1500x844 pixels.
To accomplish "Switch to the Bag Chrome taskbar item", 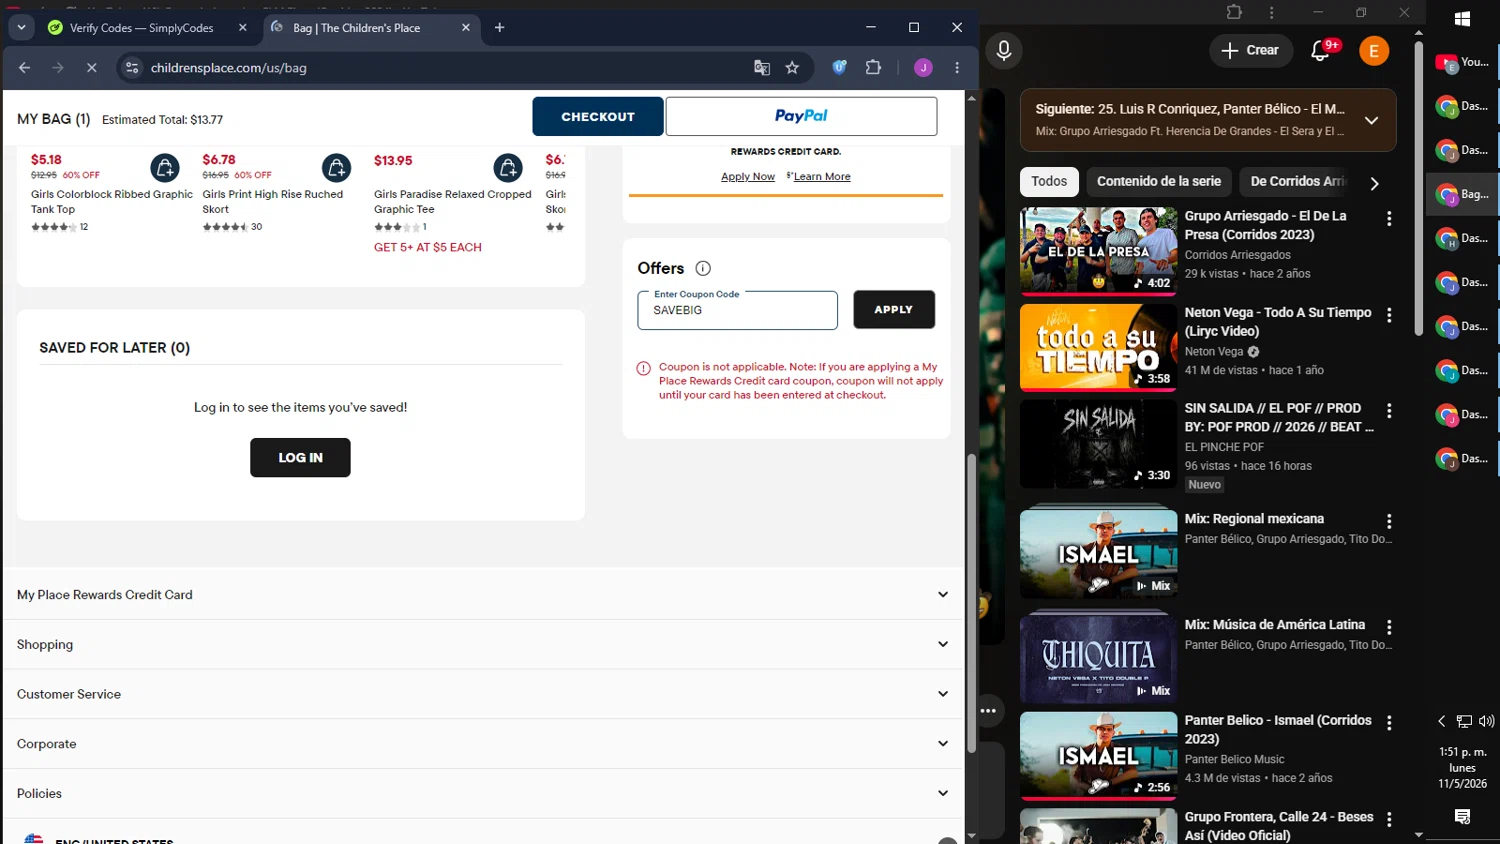I will [x=1463, y=194].
